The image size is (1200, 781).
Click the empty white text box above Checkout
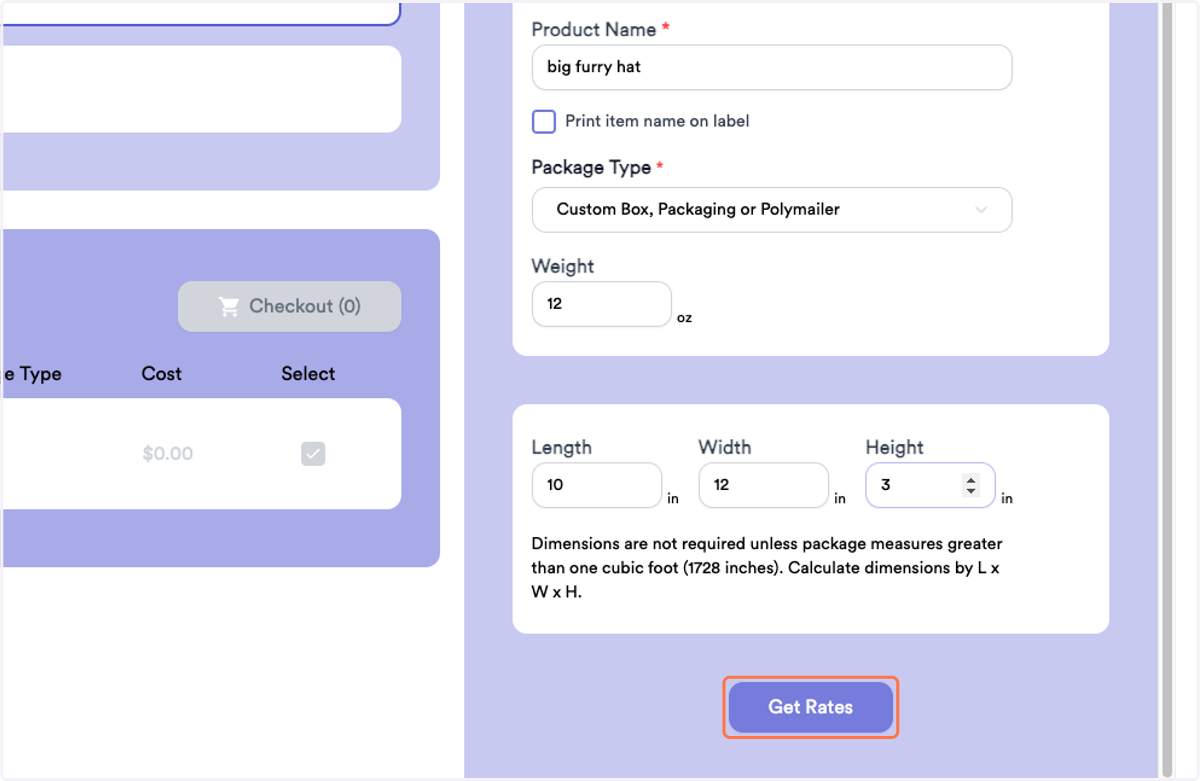[201, 89]
